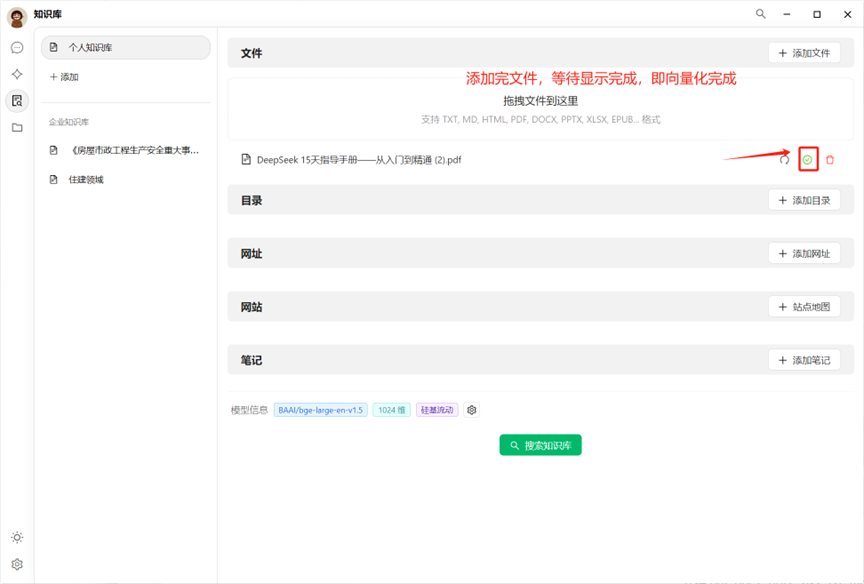Open the chat assistant from sidebar
864x584 pixels.
point(17,48)
